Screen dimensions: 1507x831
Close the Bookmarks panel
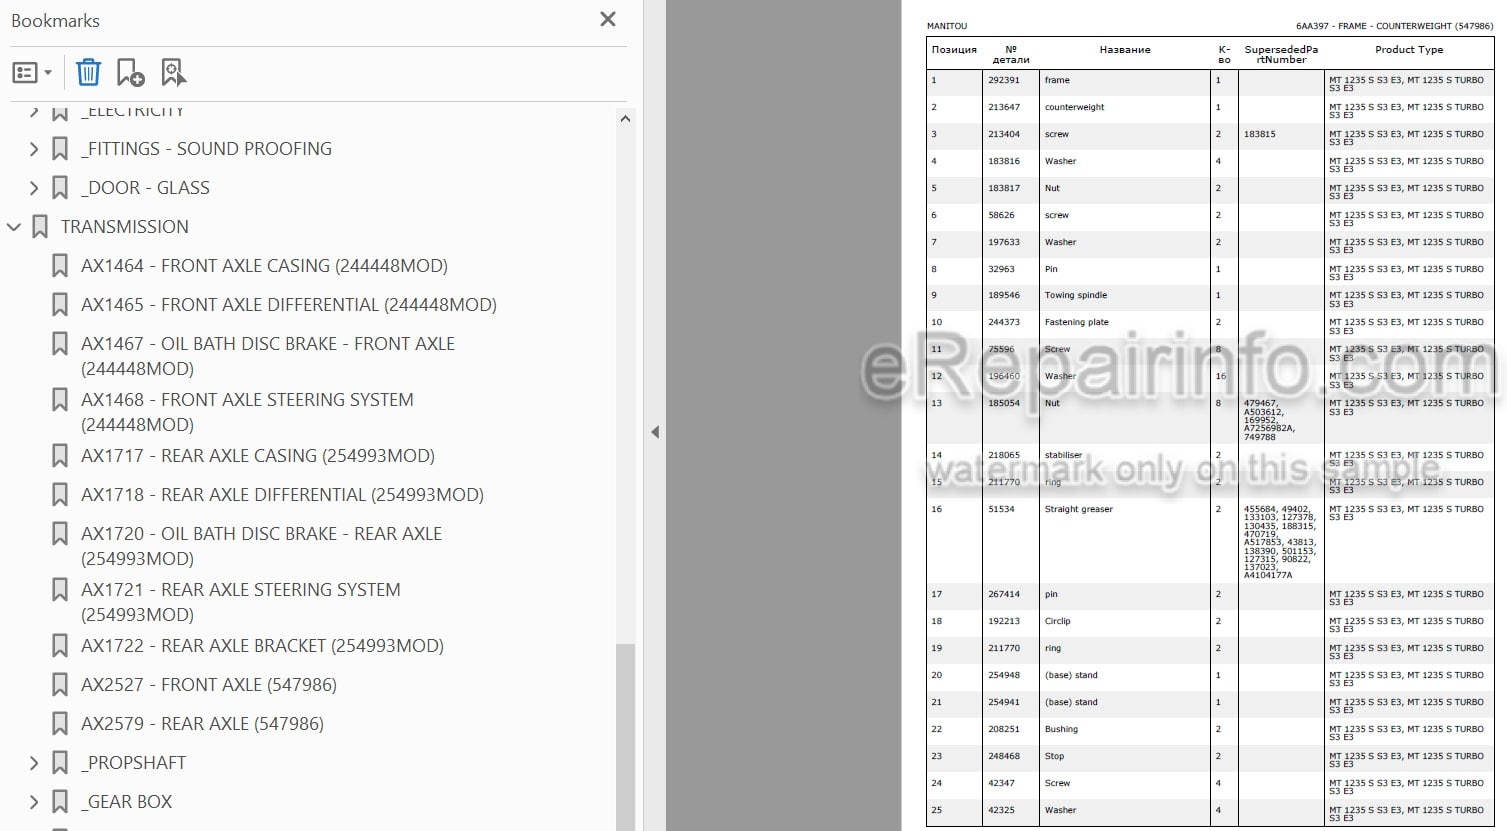click(x=607, y=19)
